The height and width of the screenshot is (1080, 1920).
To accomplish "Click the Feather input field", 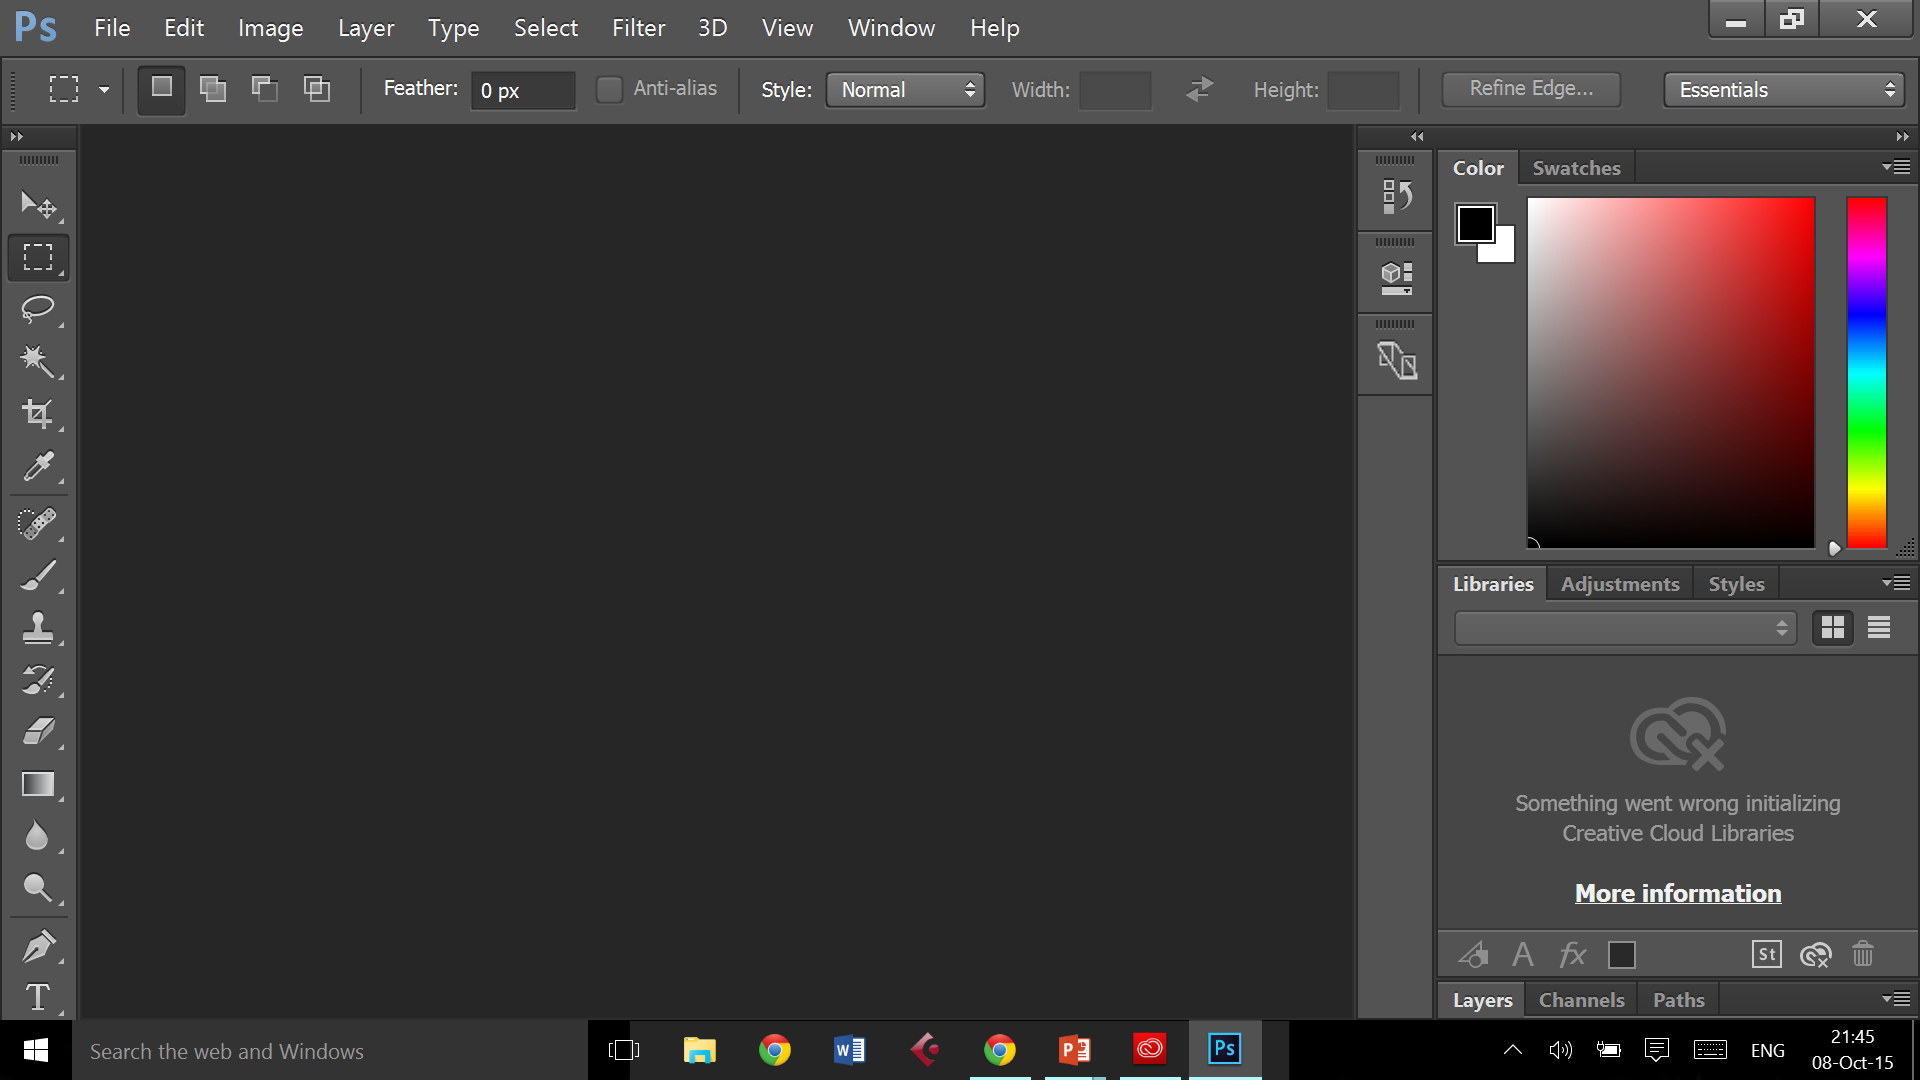I will coord(520,90).
